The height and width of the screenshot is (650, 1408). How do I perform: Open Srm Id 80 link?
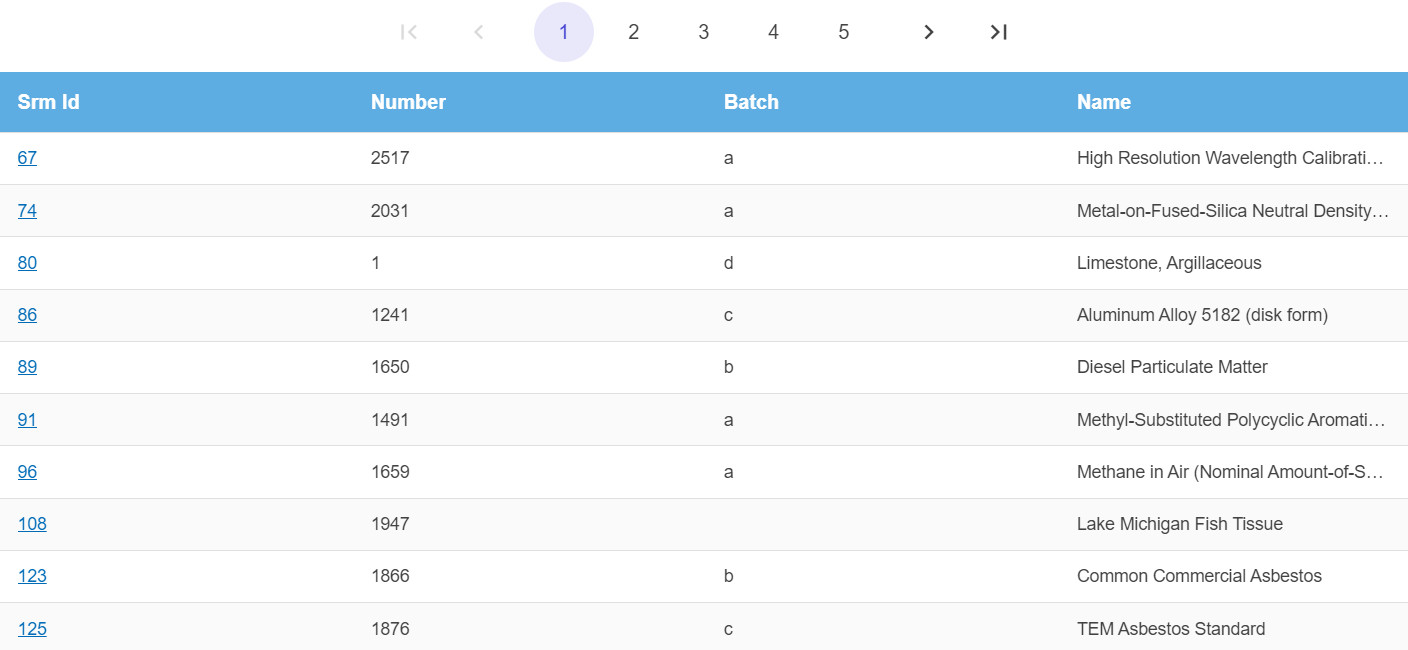tap(27, 263)
